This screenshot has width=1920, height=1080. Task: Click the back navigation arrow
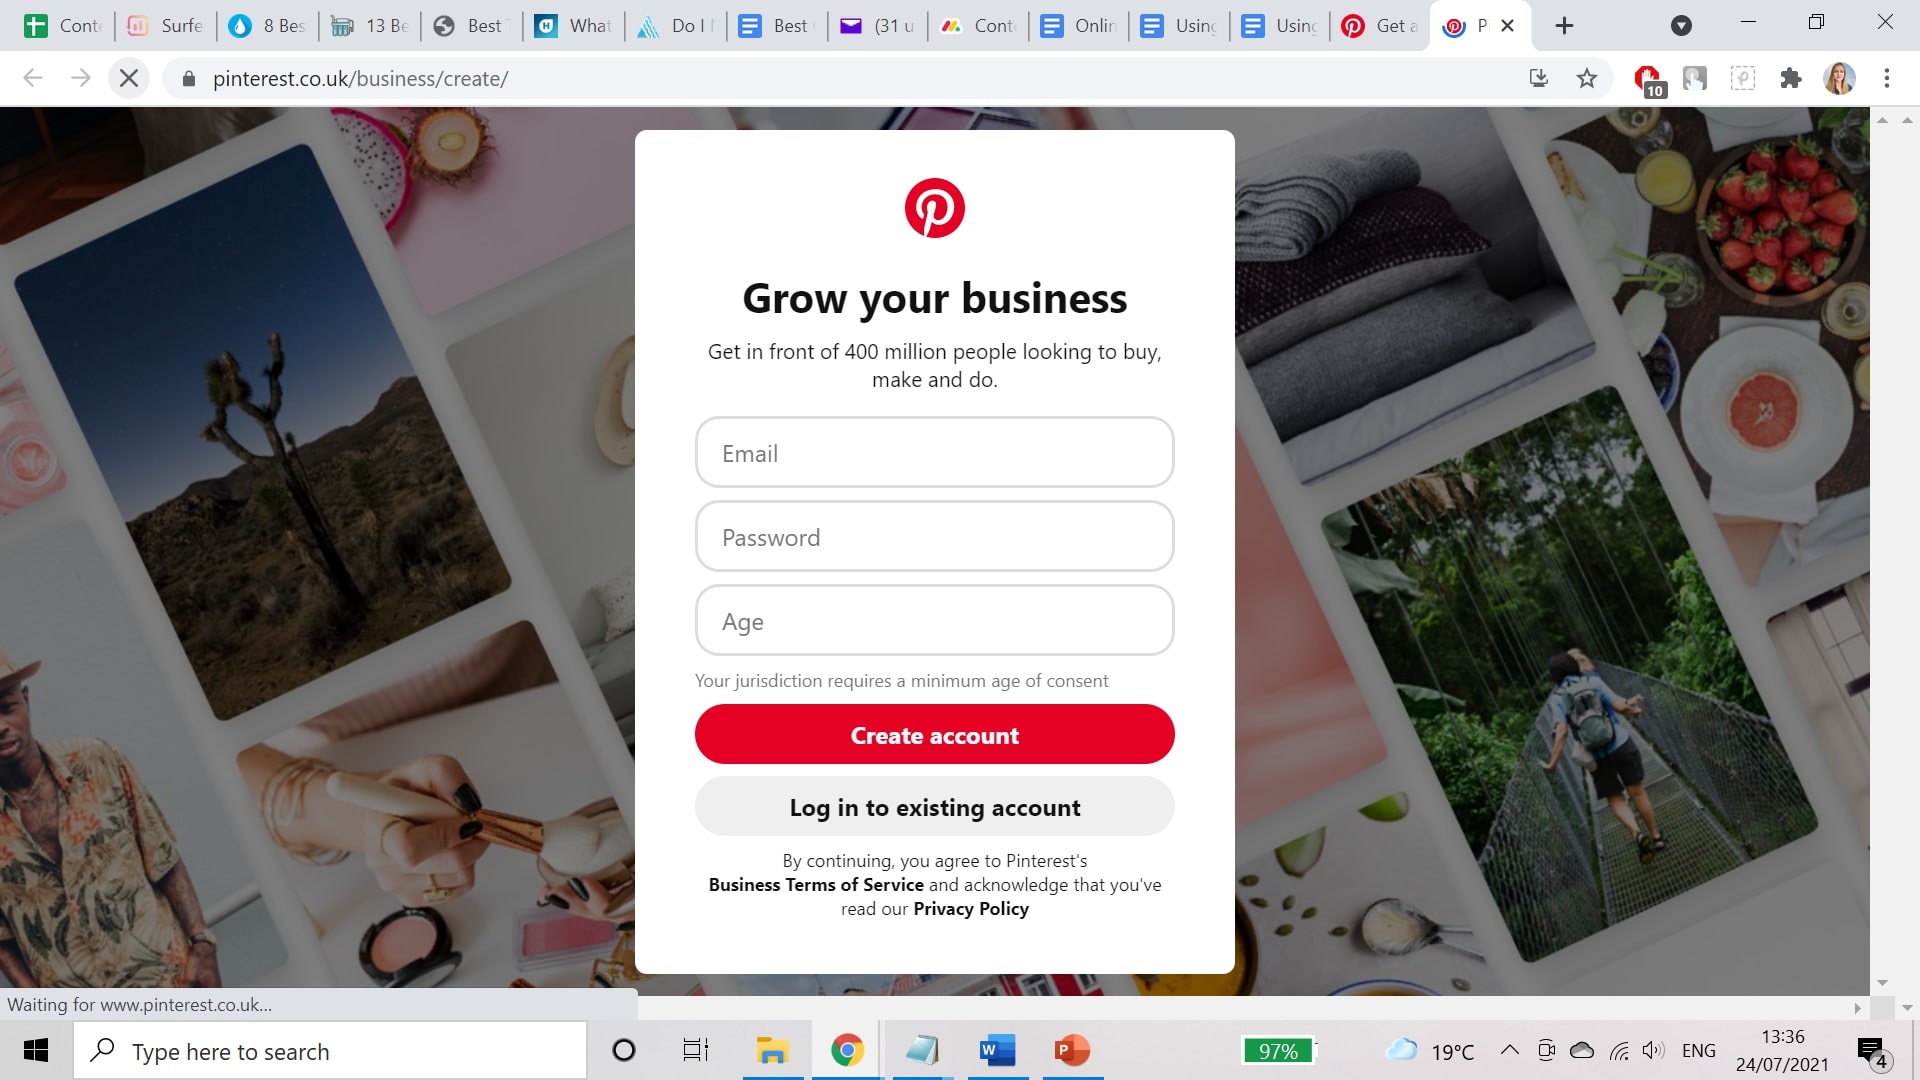[x=32, y=78]
